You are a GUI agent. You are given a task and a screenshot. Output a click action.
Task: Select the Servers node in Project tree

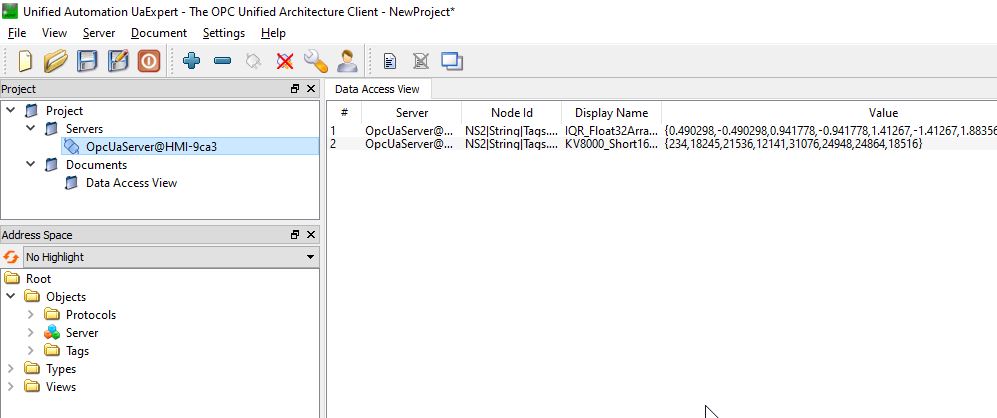click(84, 129)
